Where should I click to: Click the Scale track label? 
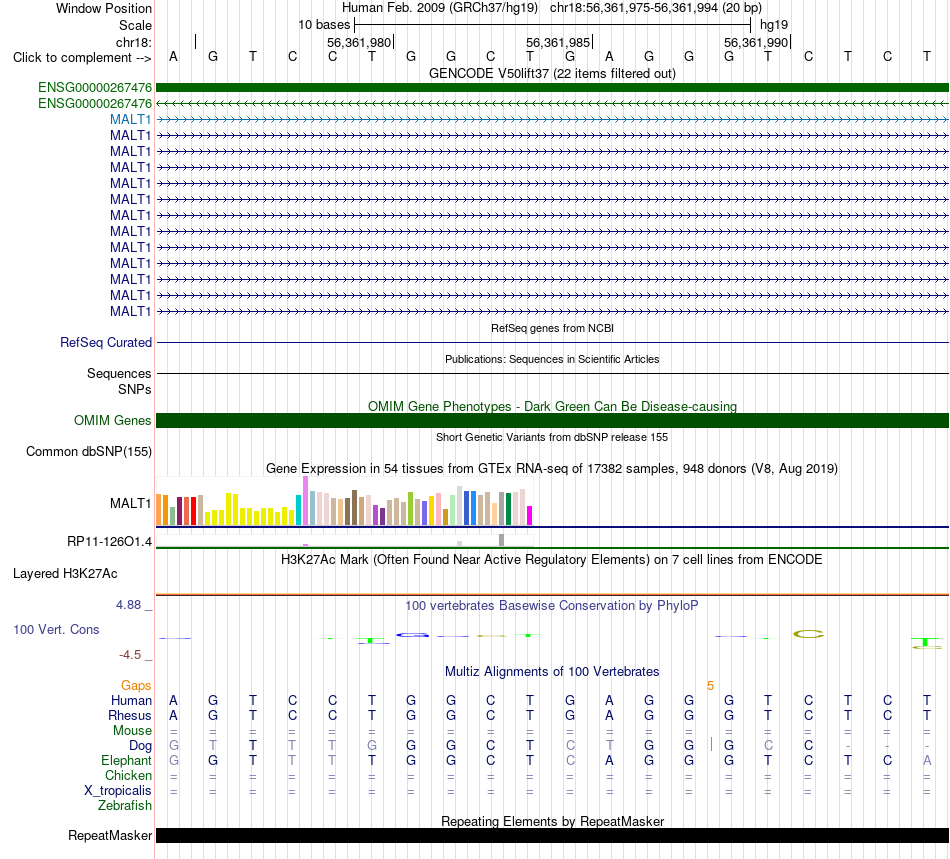(135, 25)
